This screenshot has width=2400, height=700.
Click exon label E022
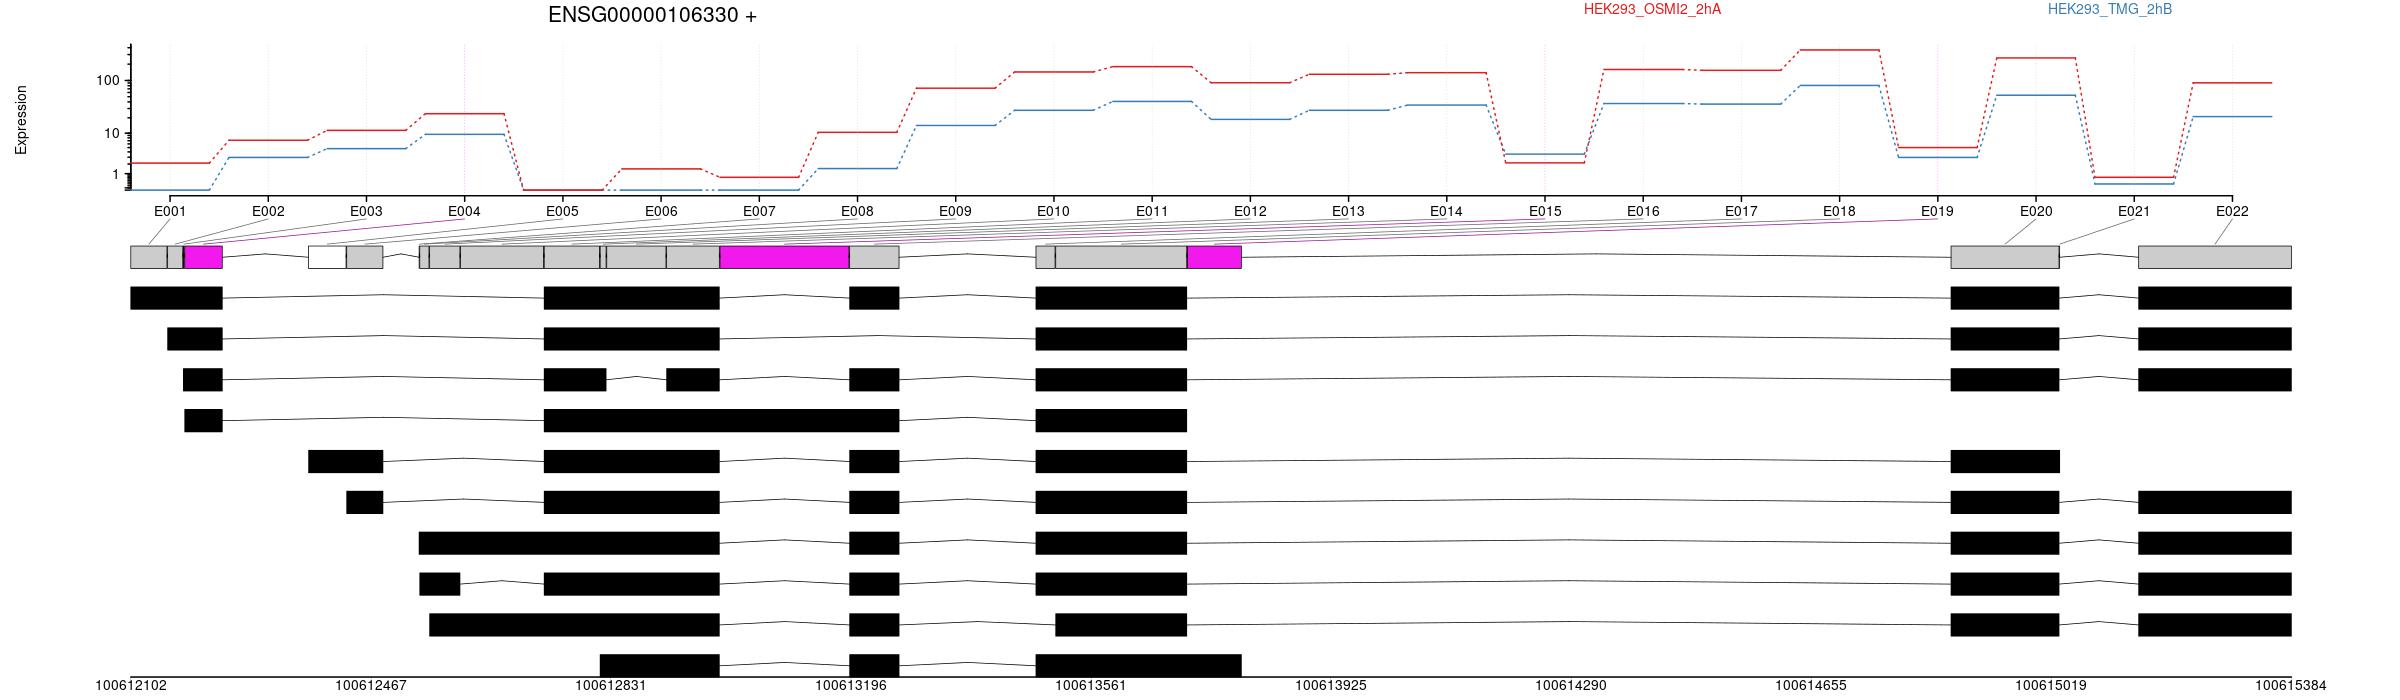(2232, 211)
